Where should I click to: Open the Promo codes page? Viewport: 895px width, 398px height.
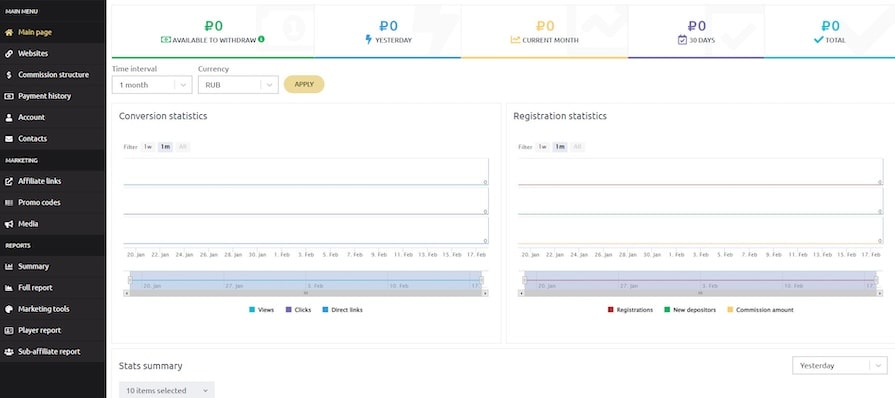(x=53, y=203)
